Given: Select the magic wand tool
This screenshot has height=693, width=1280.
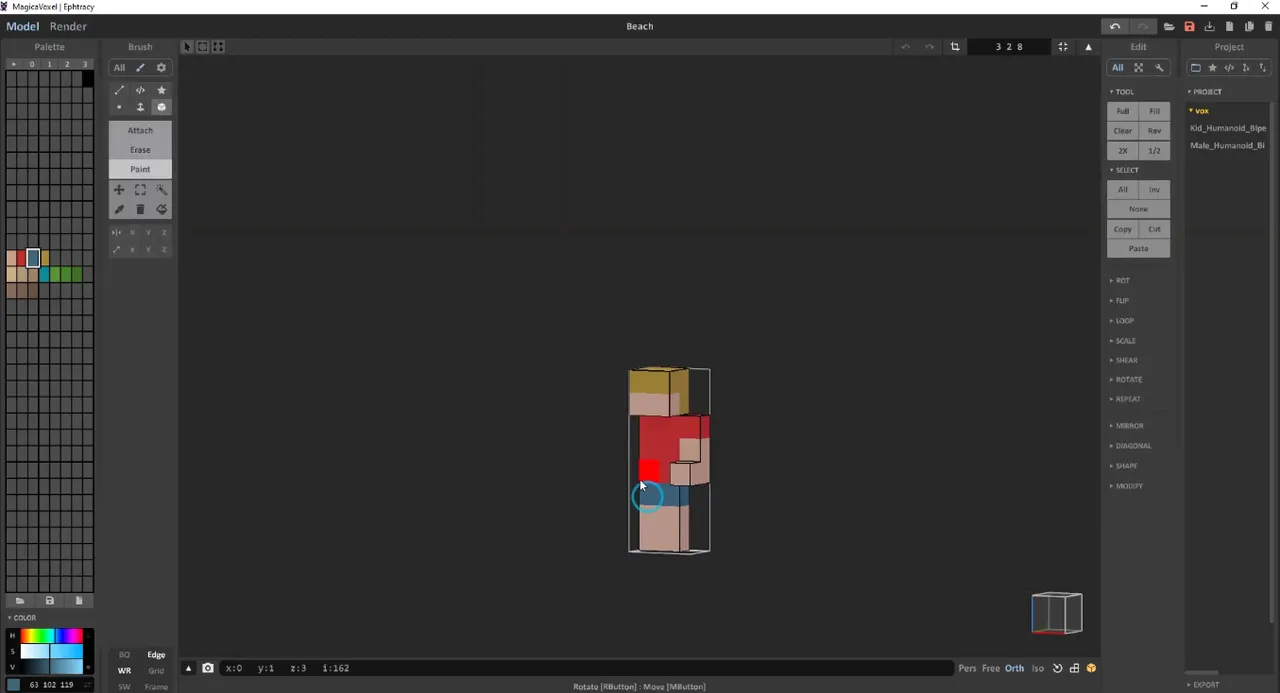Looking at the screenshot, I should click(161, 190).
